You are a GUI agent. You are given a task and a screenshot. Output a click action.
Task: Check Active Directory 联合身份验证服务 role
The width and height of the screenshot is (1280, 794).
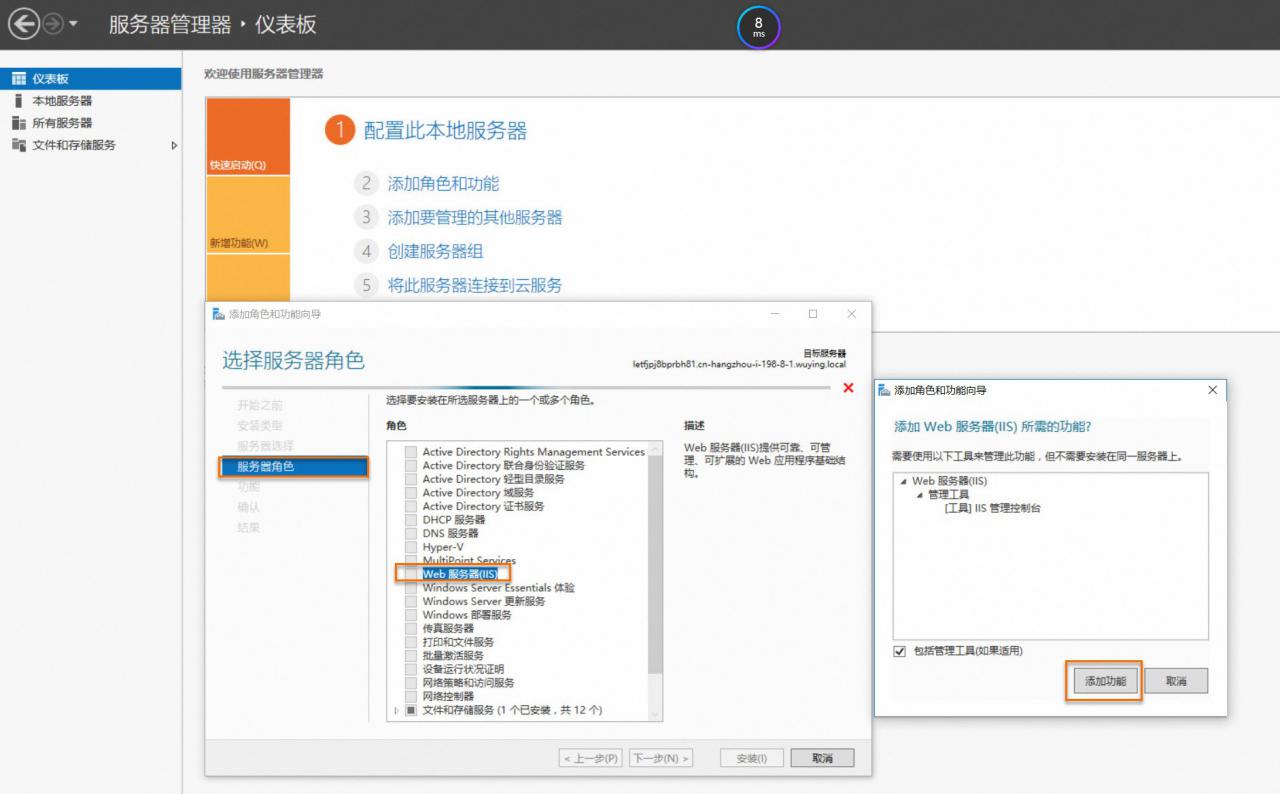click(x=411, y=466)
